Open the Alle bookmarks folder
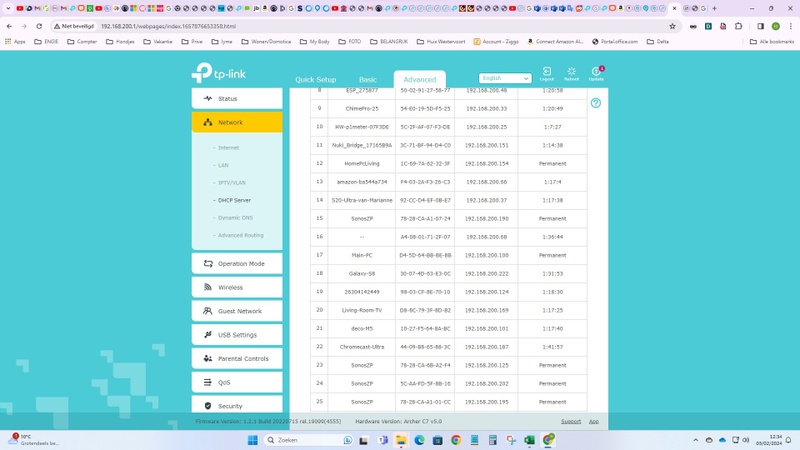The height and width of the screenshot is (450, 800). (x=772, y=42)
